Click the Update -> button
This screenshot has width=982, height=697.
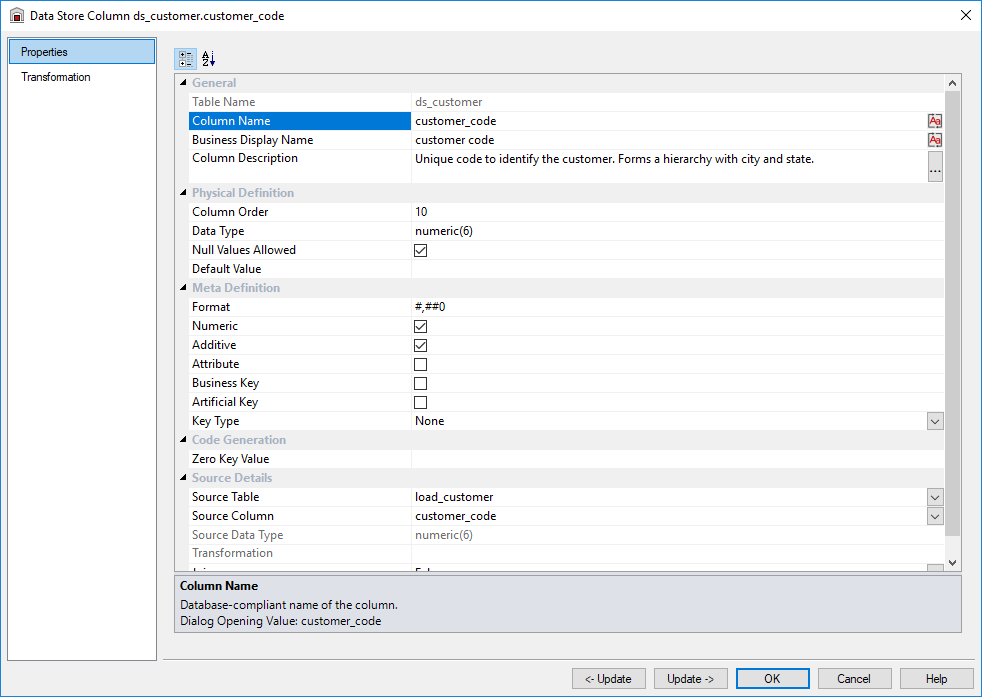(x=690, y=679)
